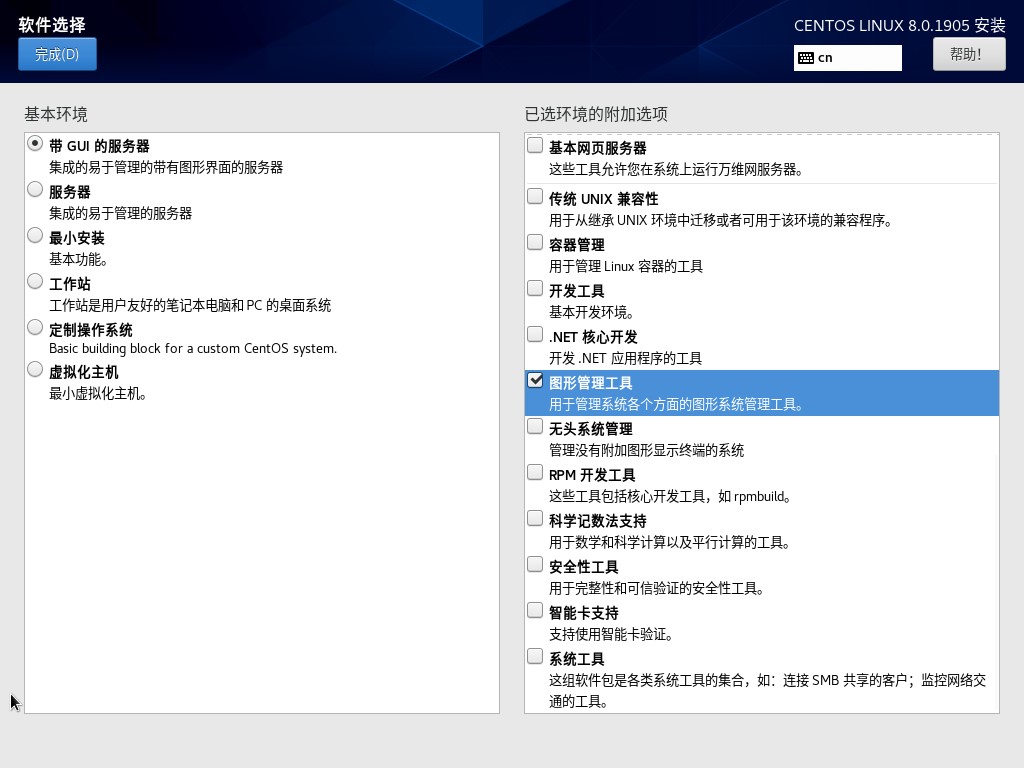This screenshot has height=768, width=1024.
Task: Uncheck the 图形管理工具 checkbox
Action: pyautogui.click(x=535, y=380)
